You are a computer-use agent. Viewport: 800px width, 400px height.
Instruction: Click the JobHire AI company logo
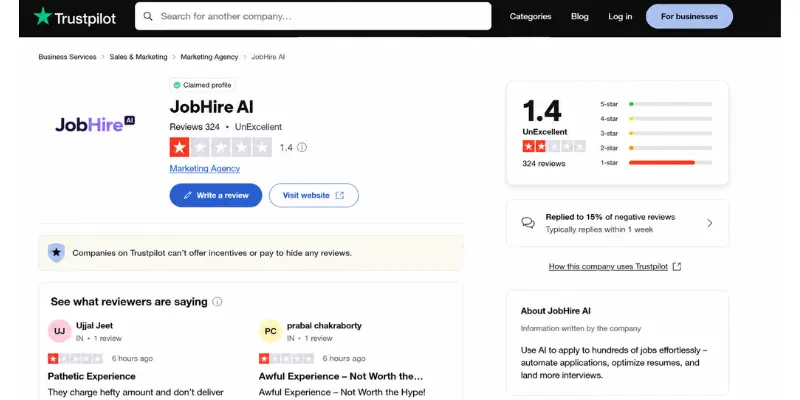coord(95,124)
